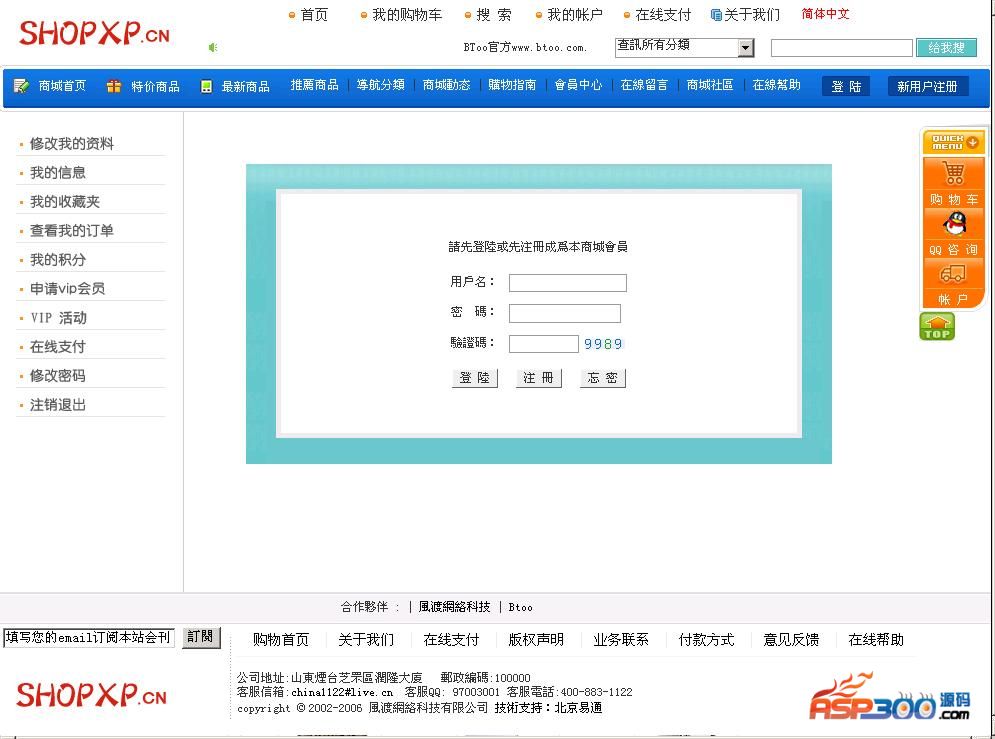Viewport: 995px width, 739px height.
Task: Click the latest products device icon
Action: (x=206, y=86)
